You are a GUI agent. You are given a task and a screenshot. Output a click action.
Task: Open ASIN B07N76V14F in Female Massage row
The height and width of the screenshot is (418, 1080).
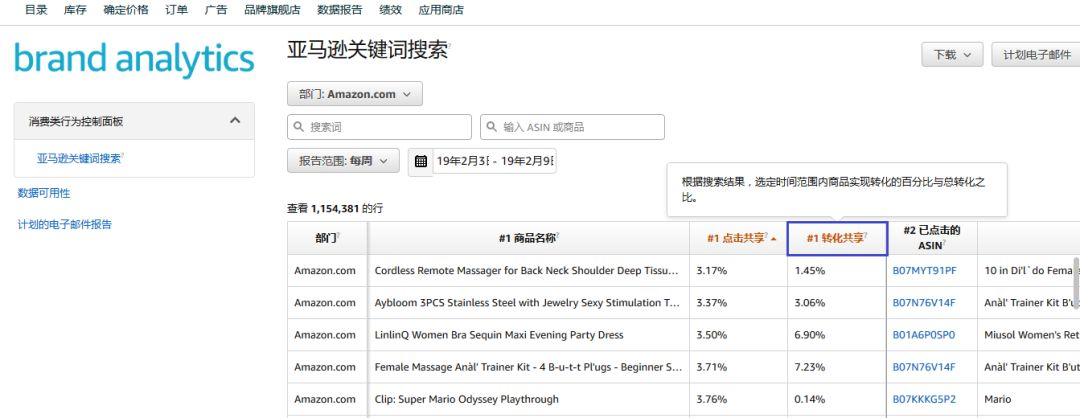[924, 367]
